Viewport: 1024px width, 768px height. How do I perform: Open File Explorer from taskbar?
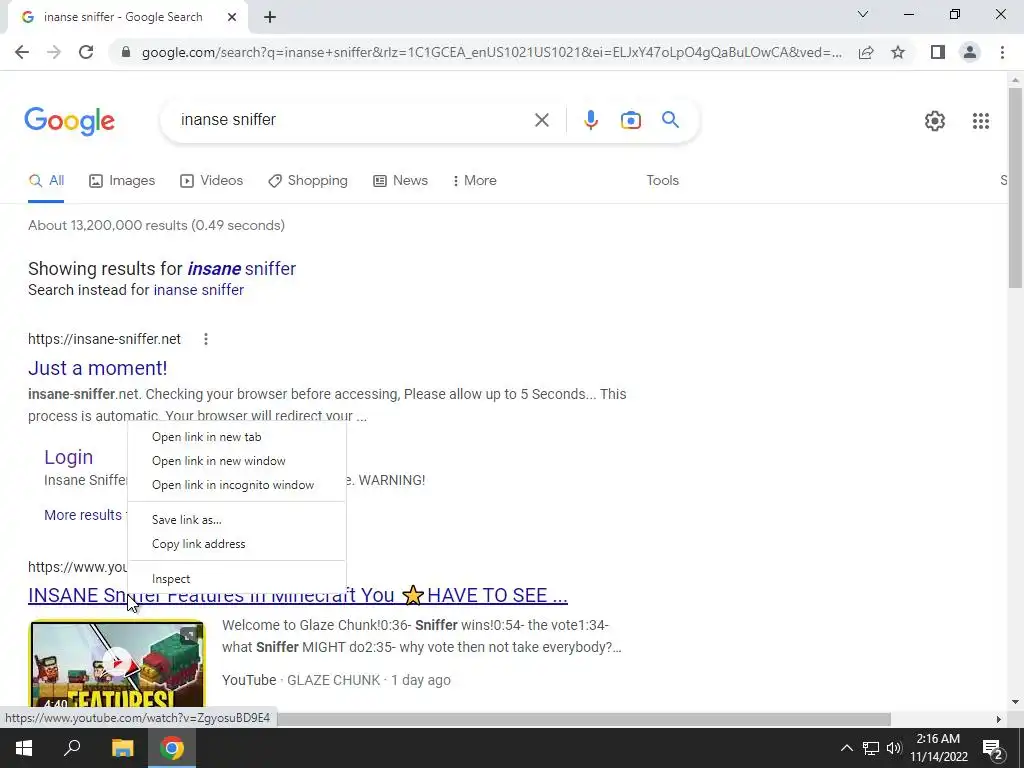coord(122,748)
